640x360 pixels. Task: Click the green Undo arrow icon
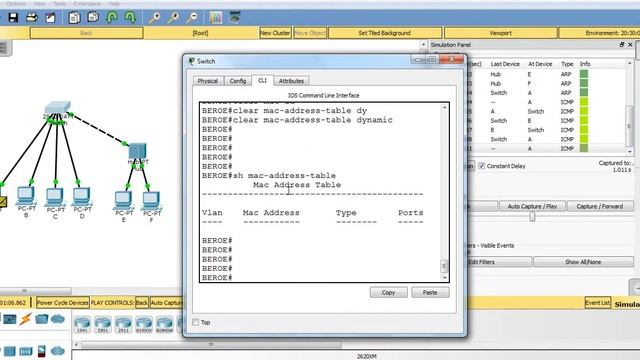pos(112,18)
